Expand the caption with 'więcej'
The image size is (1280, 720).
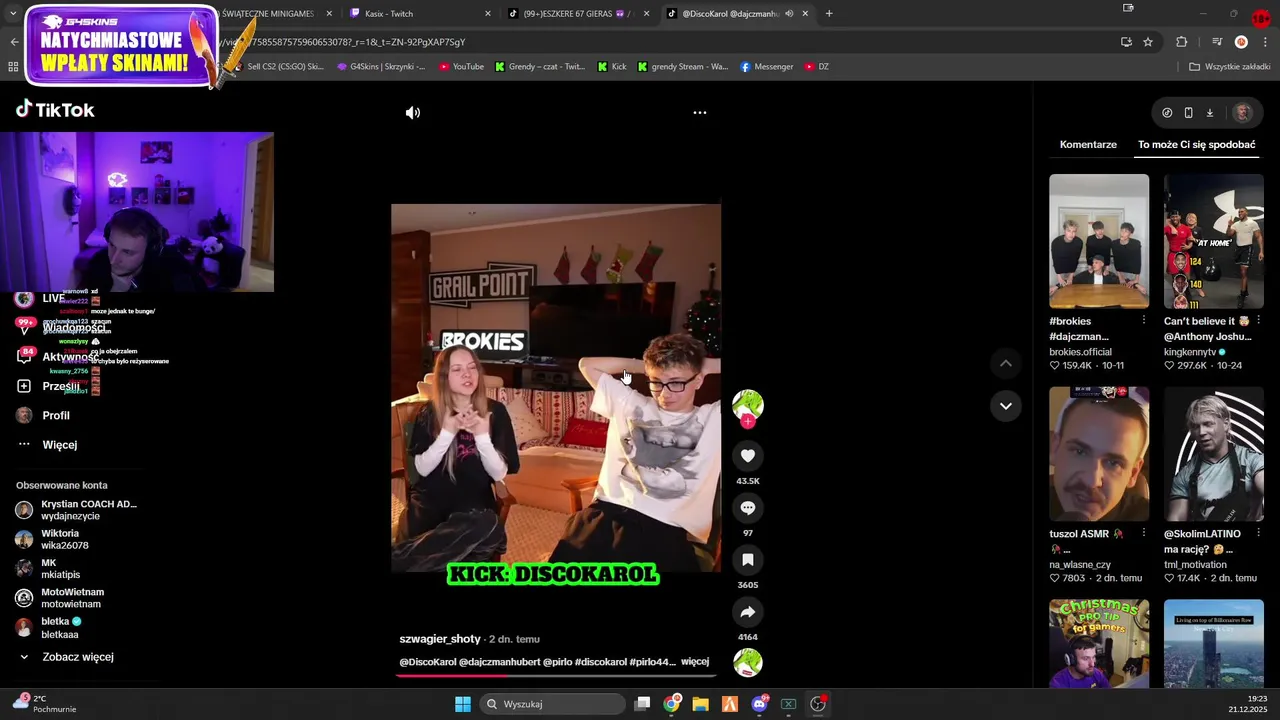695,662
